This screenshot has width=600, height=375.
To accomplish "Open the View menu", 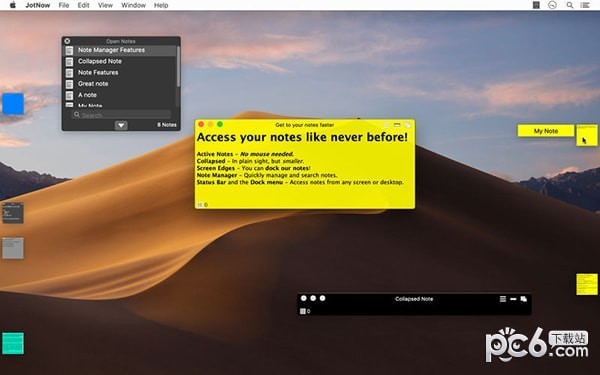I will coord(105,5).
